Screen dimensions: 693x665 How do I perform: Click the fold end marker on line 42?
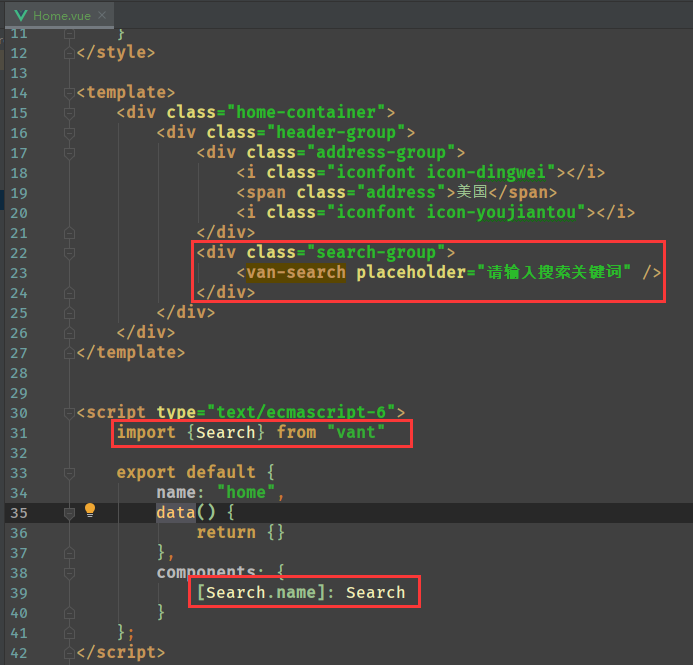point(69,653)
